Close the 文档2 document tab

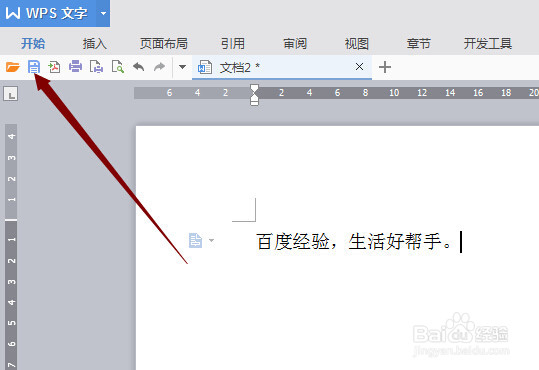click(359, 67)
